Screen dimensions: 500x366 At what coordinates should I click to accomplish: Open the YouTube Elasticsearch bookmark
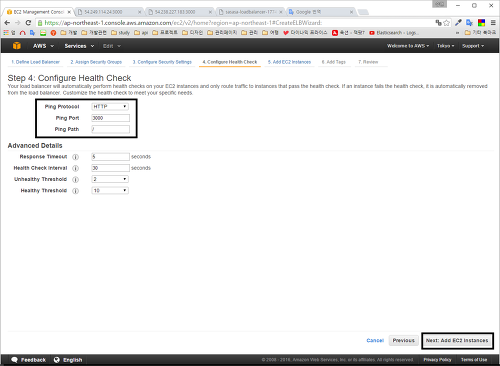click(x=393, y=33)
